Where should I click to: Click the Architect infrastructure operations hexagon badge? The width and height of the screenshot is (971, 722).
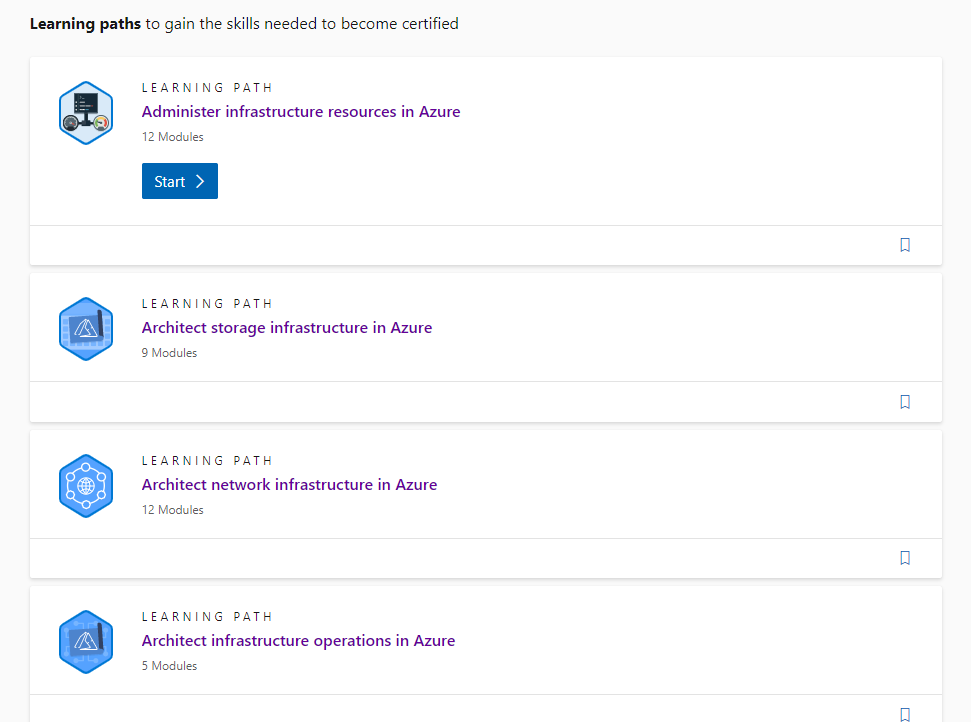(x=86, y=642)
